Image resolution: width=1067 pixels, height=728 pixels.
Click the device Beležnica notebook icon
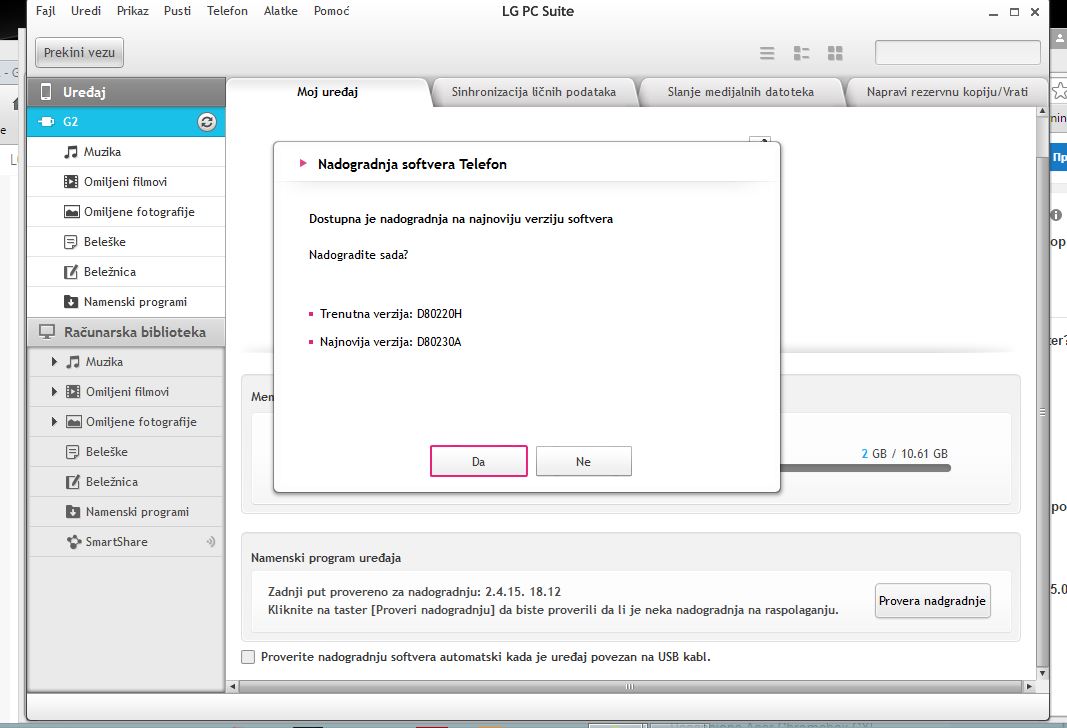tap(71, 271)
